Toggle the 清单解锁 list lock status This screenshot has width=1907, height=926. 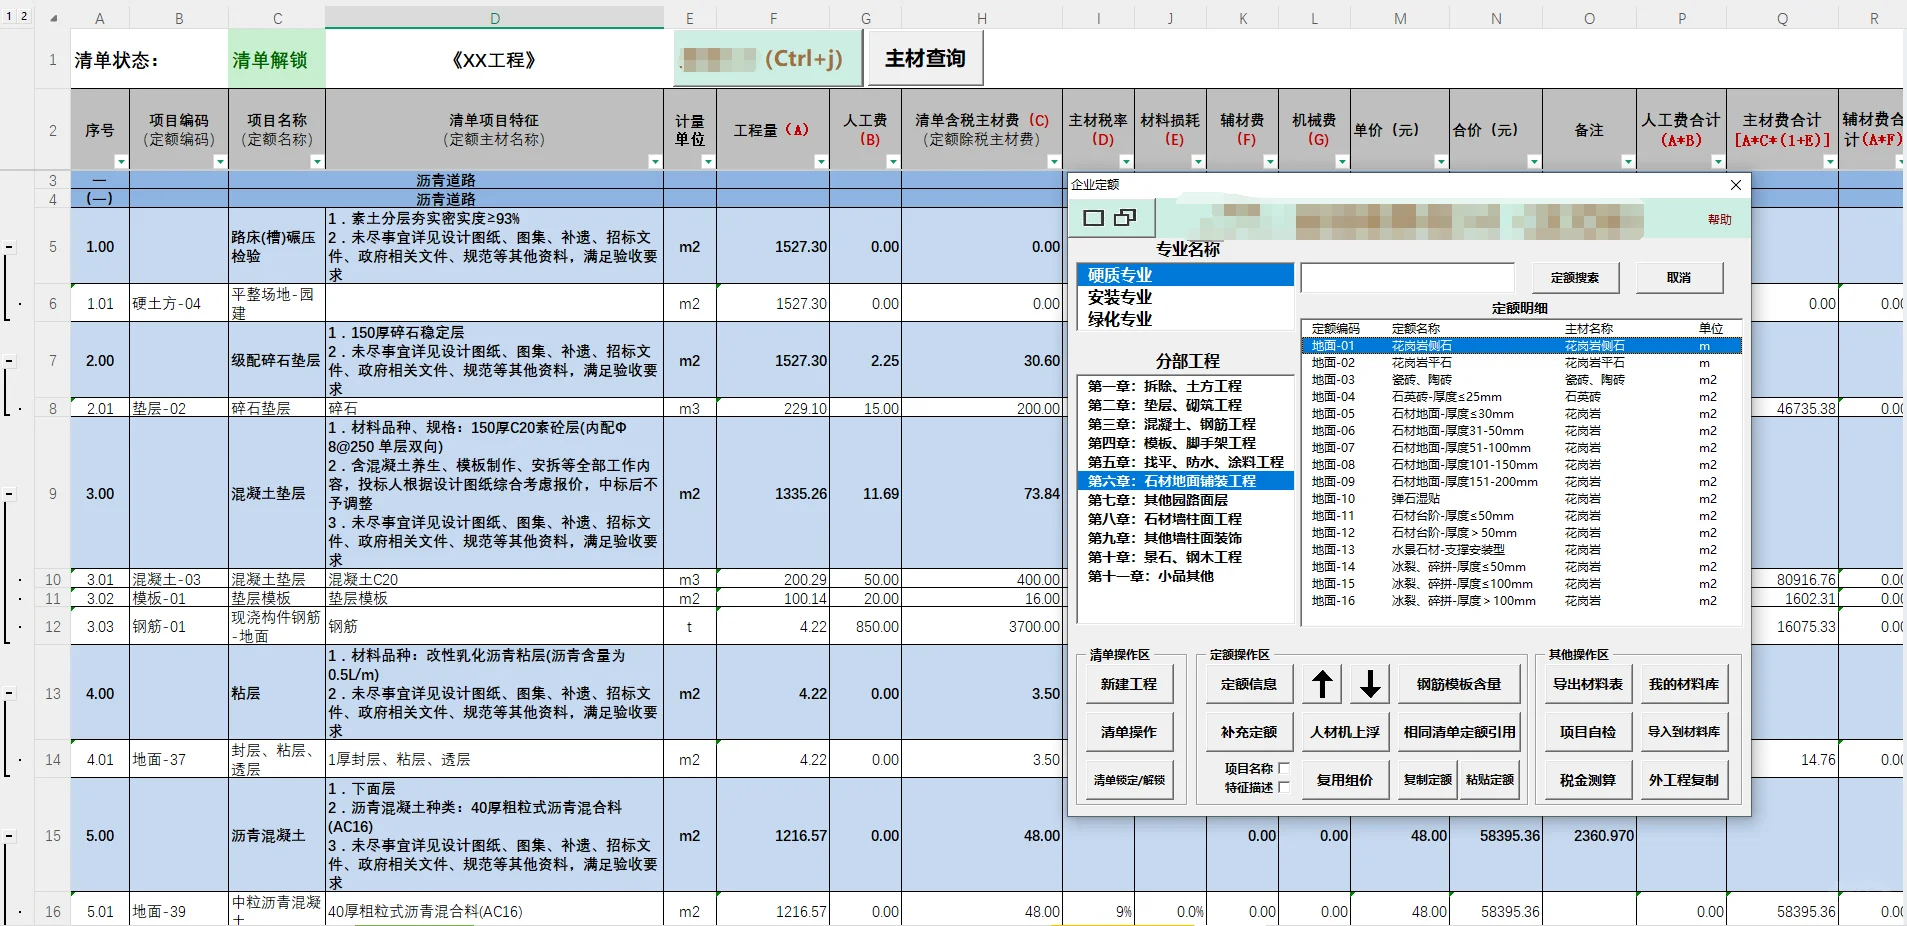(275, 59)
